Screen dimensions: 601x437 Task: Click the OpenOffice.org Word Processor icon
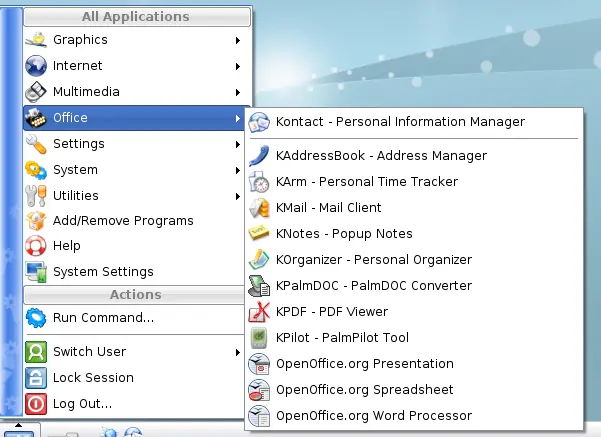point(259,416)
